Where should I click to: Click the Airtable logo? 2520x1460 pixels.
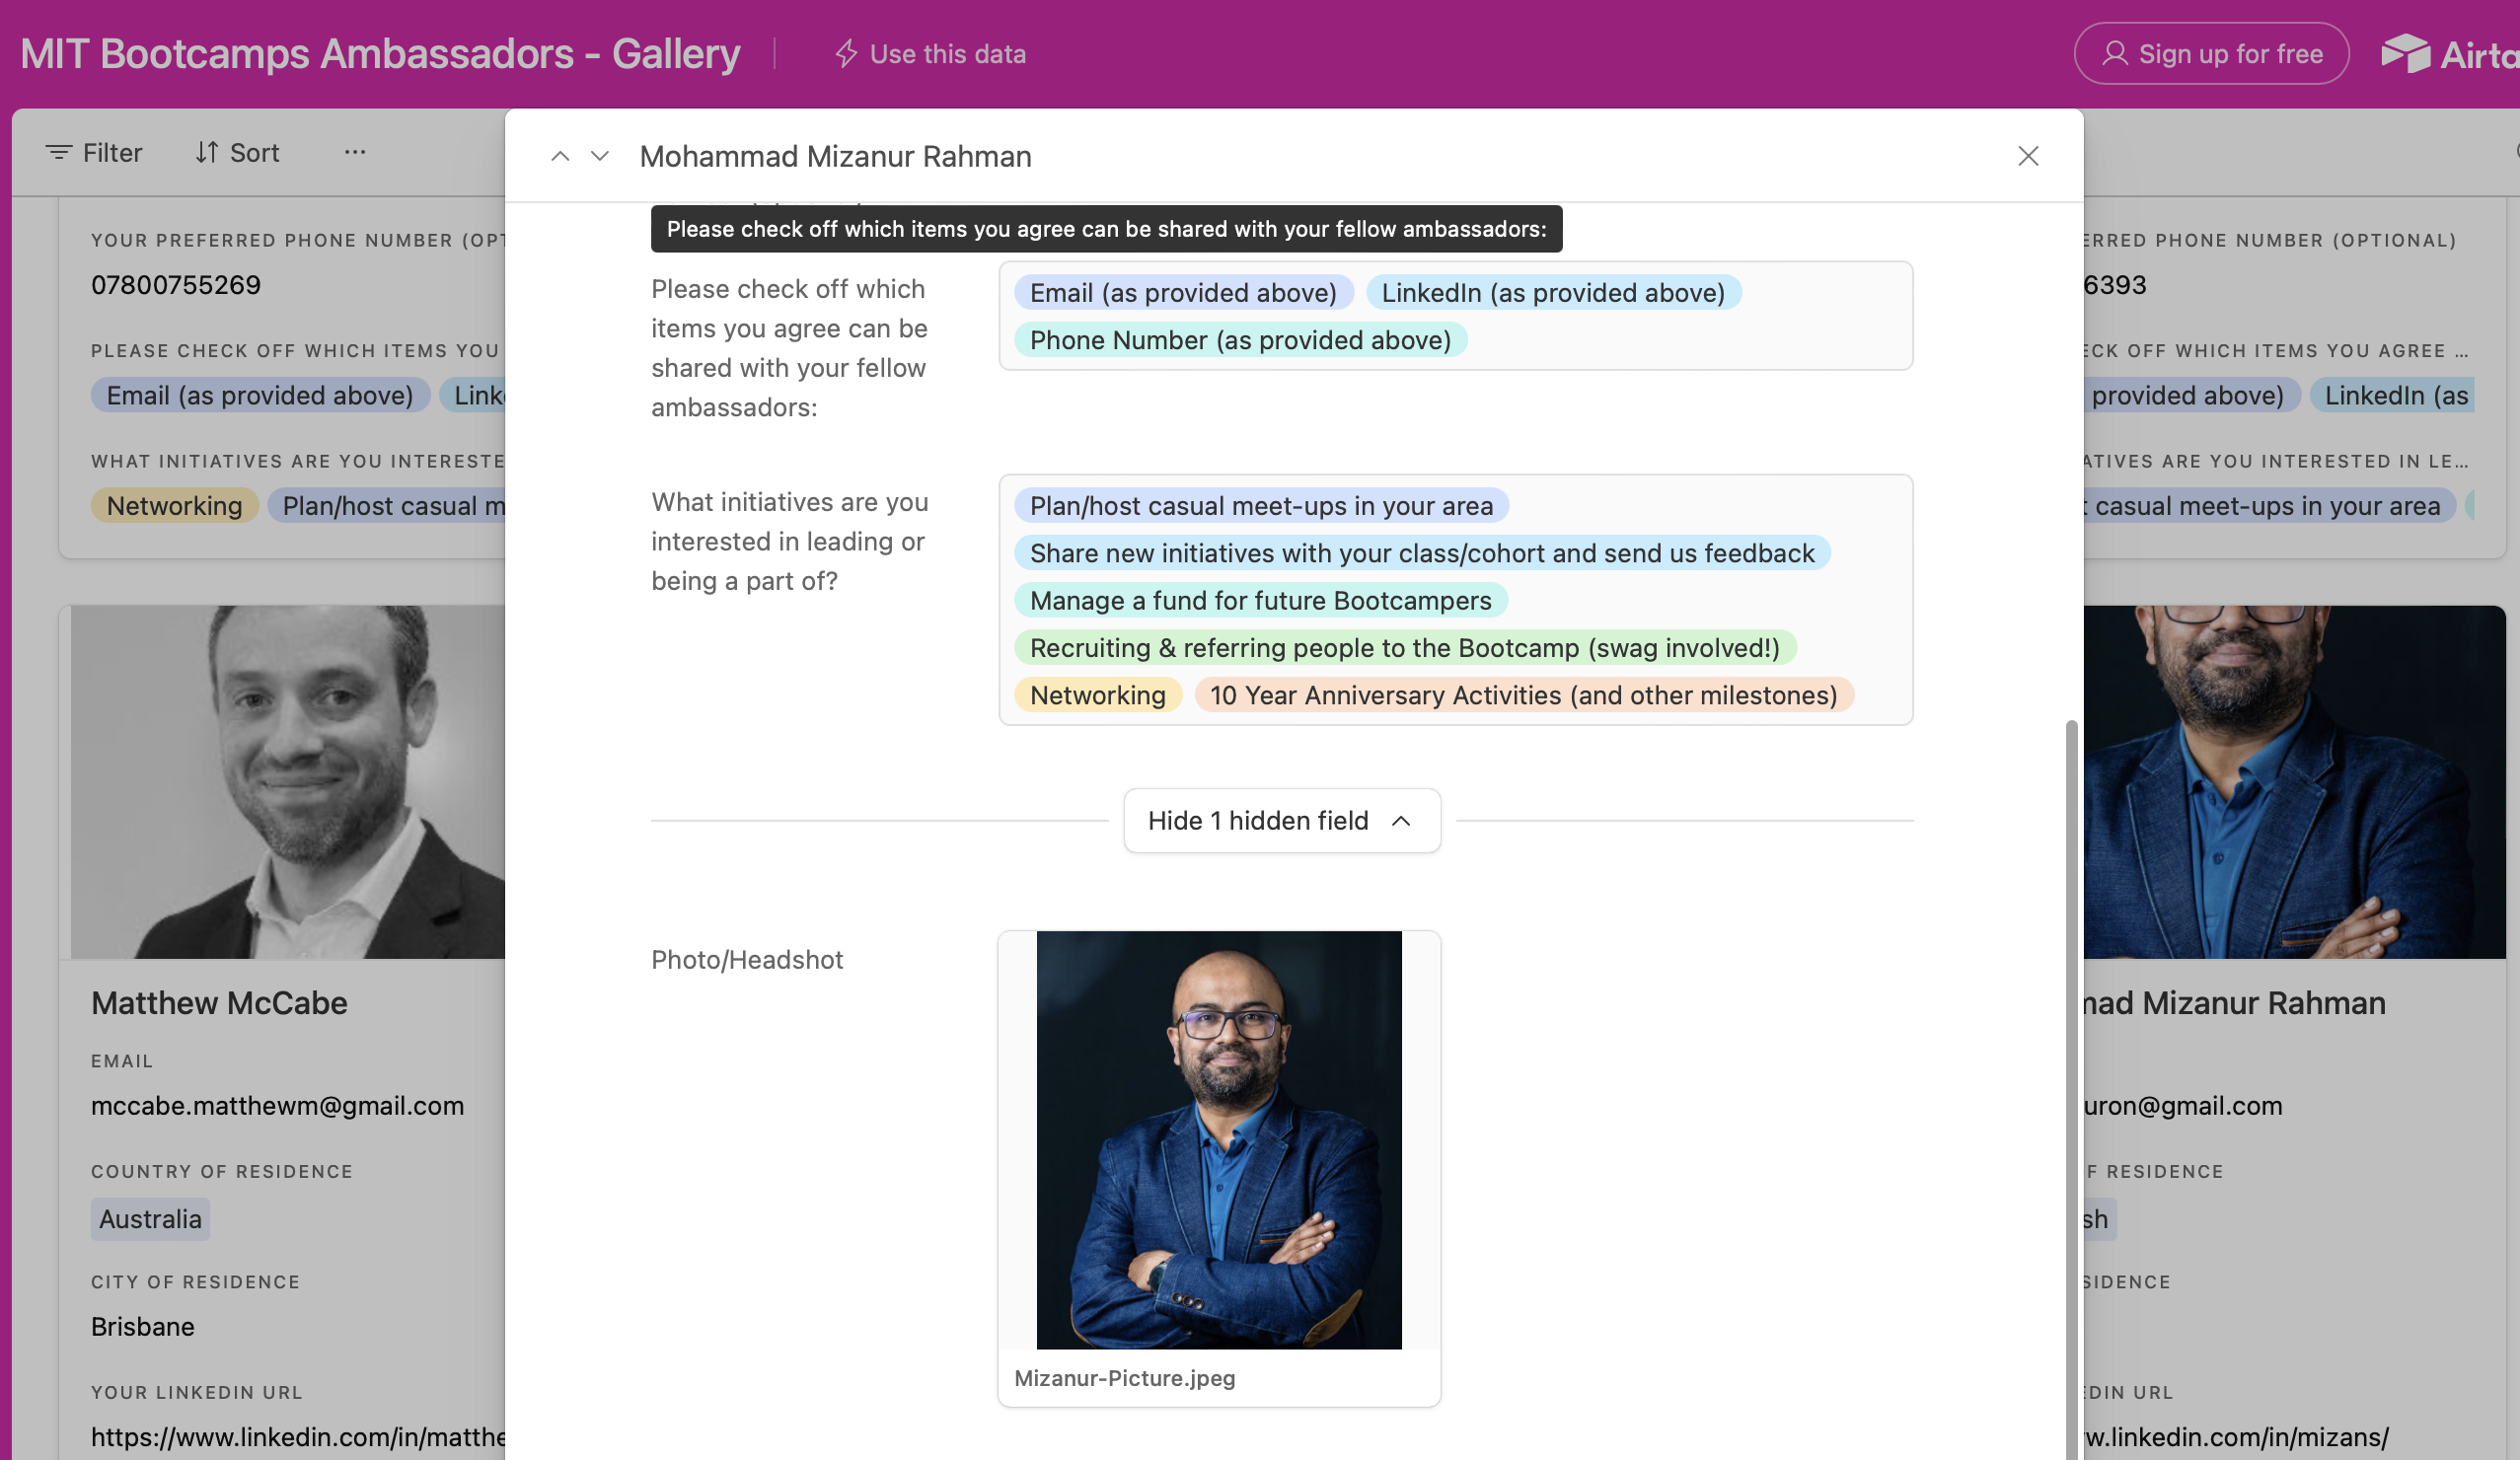2450,54
